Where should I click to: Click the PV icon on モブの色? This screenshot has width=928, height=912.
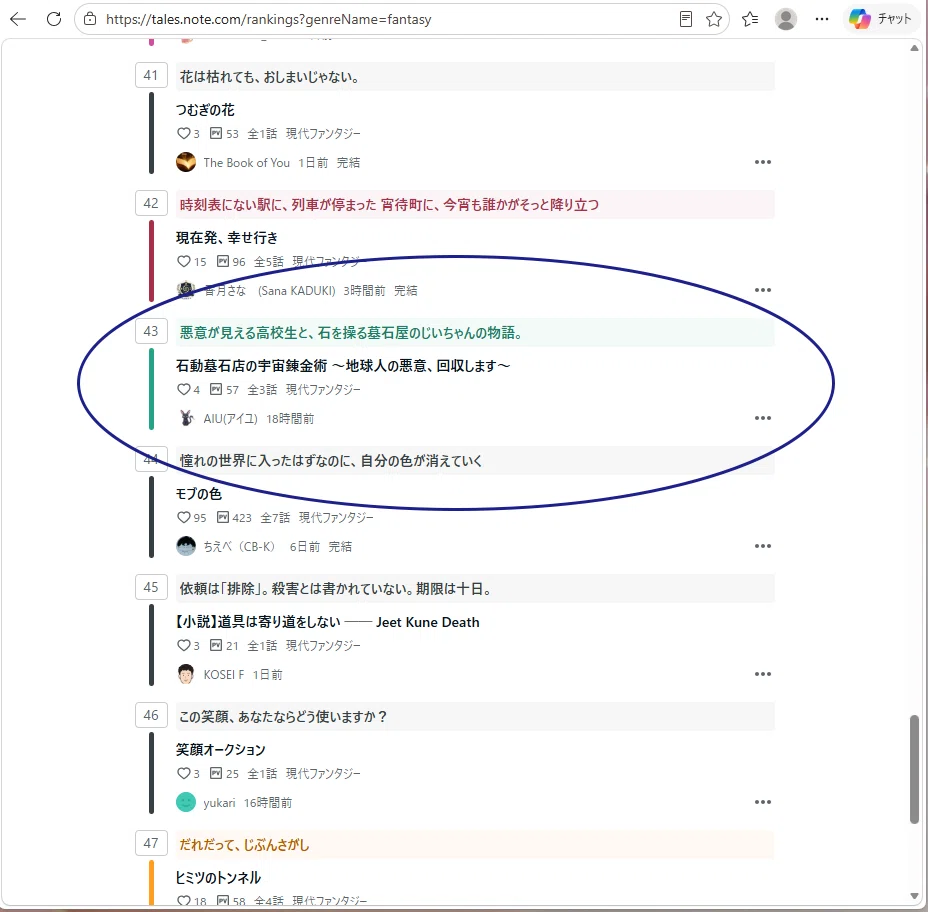(x=223, y=517)
